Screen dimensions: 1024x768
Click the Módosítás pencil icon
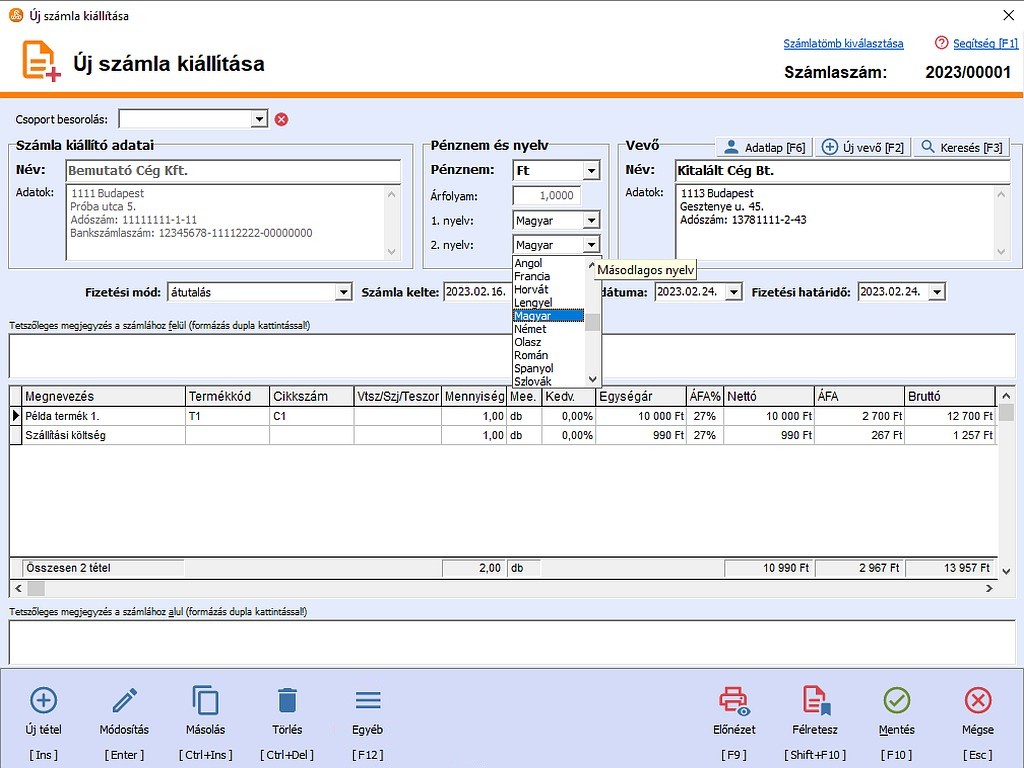coord(125,700)
